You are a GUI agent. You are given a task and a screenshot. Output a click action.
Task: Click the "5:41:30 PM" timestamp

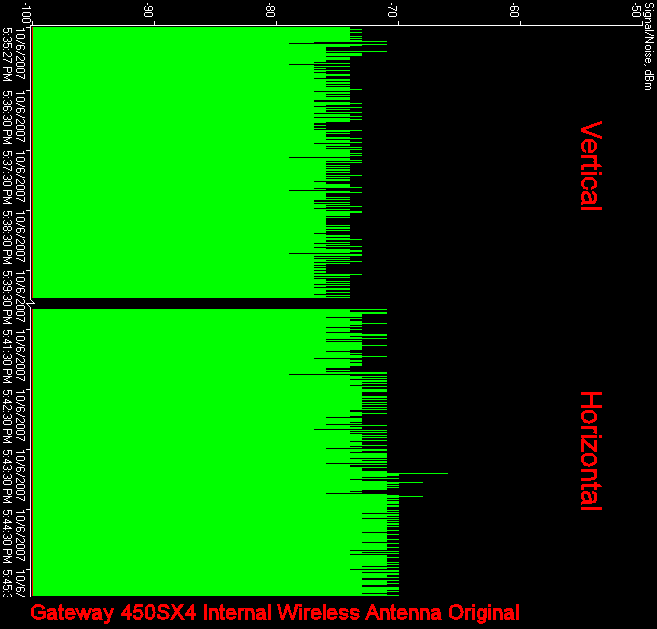pos(7,357)
